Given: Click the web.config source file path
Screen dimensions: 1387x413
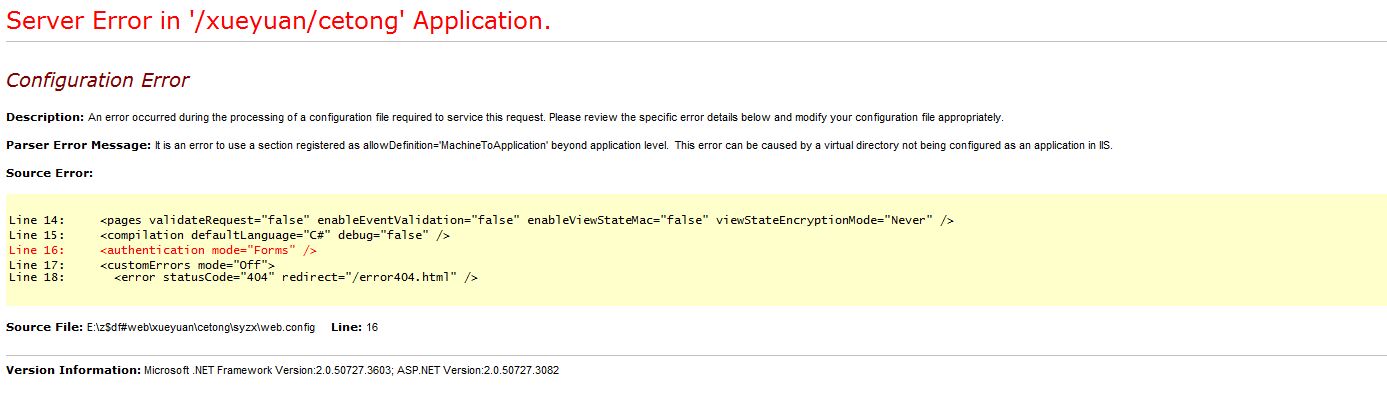Looking at the screenshot, I should pos(201,327).
